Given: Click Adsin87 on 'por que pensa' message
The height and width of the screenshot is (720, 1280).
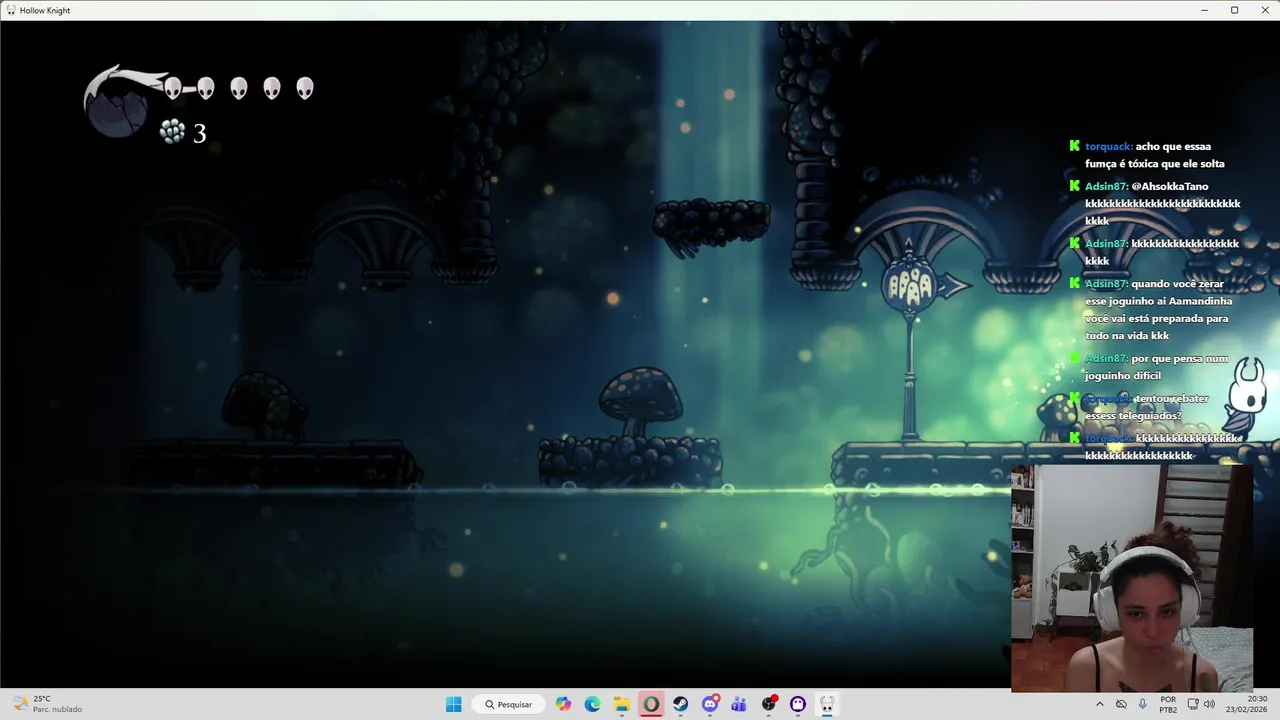Looking at the screenshot, I should tap(1106, 358).
